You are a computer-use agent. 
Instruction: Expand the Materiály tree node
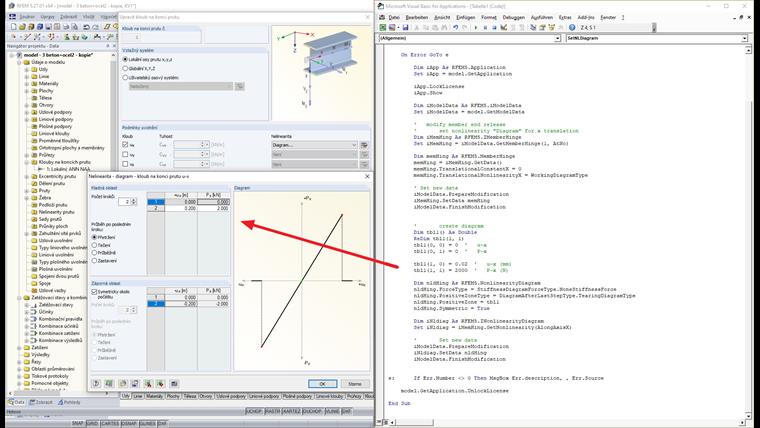coord(27,83)
